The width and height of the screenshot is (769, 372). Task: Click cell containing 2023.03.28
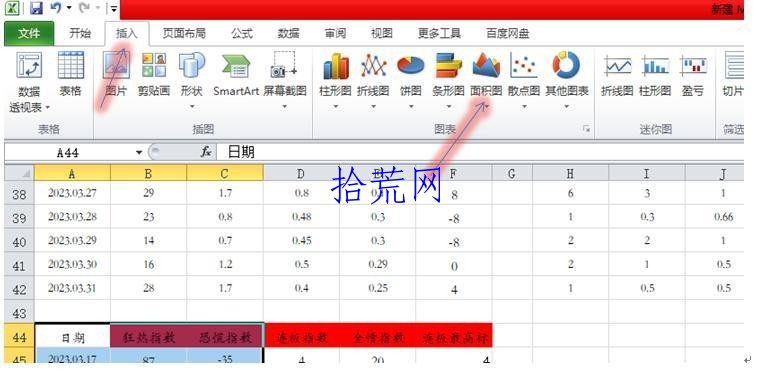pos(72,217)
